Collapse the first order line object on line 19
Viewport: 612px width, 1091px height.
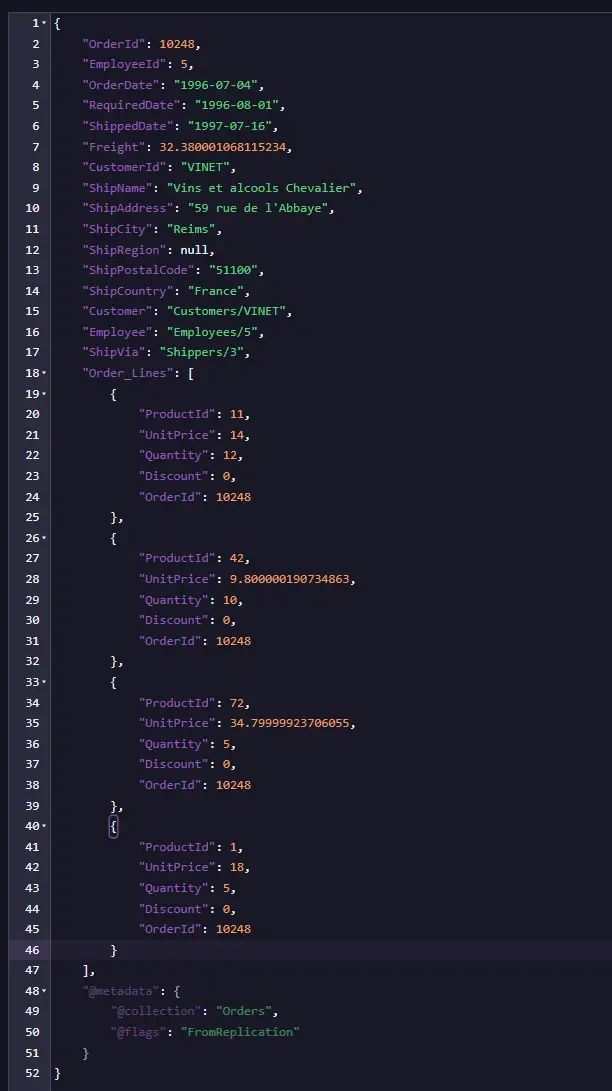(x=45, y=394)
